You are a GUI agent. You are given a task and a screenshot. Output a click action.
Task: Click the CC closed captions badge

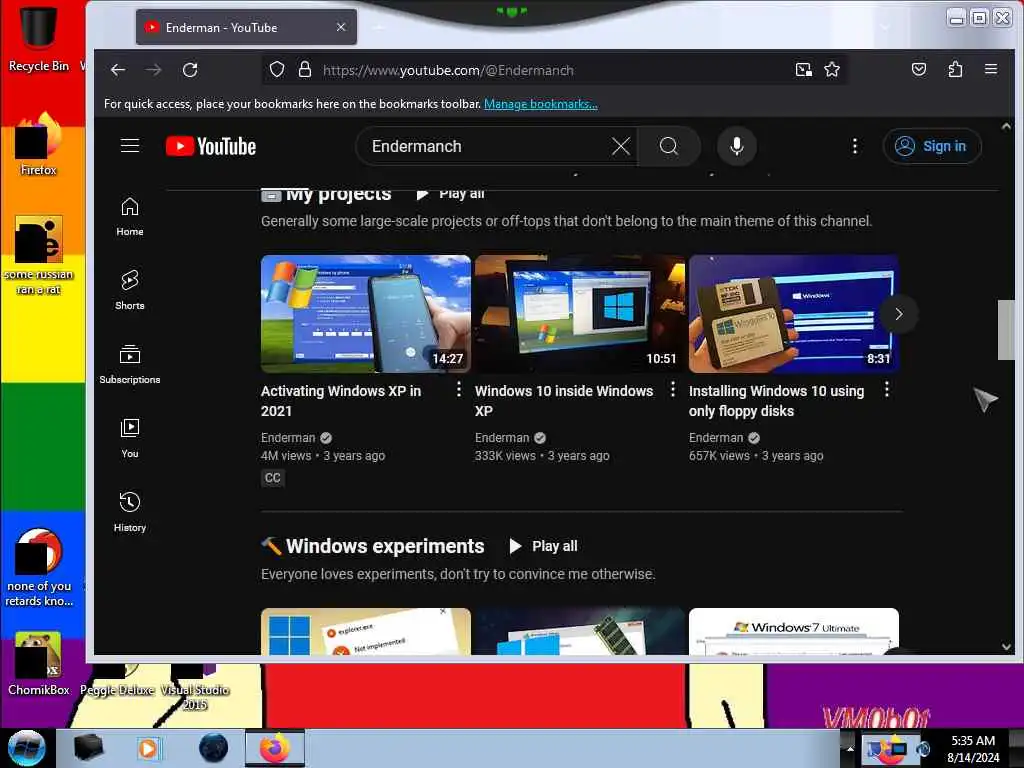click(x=272, y=477)
